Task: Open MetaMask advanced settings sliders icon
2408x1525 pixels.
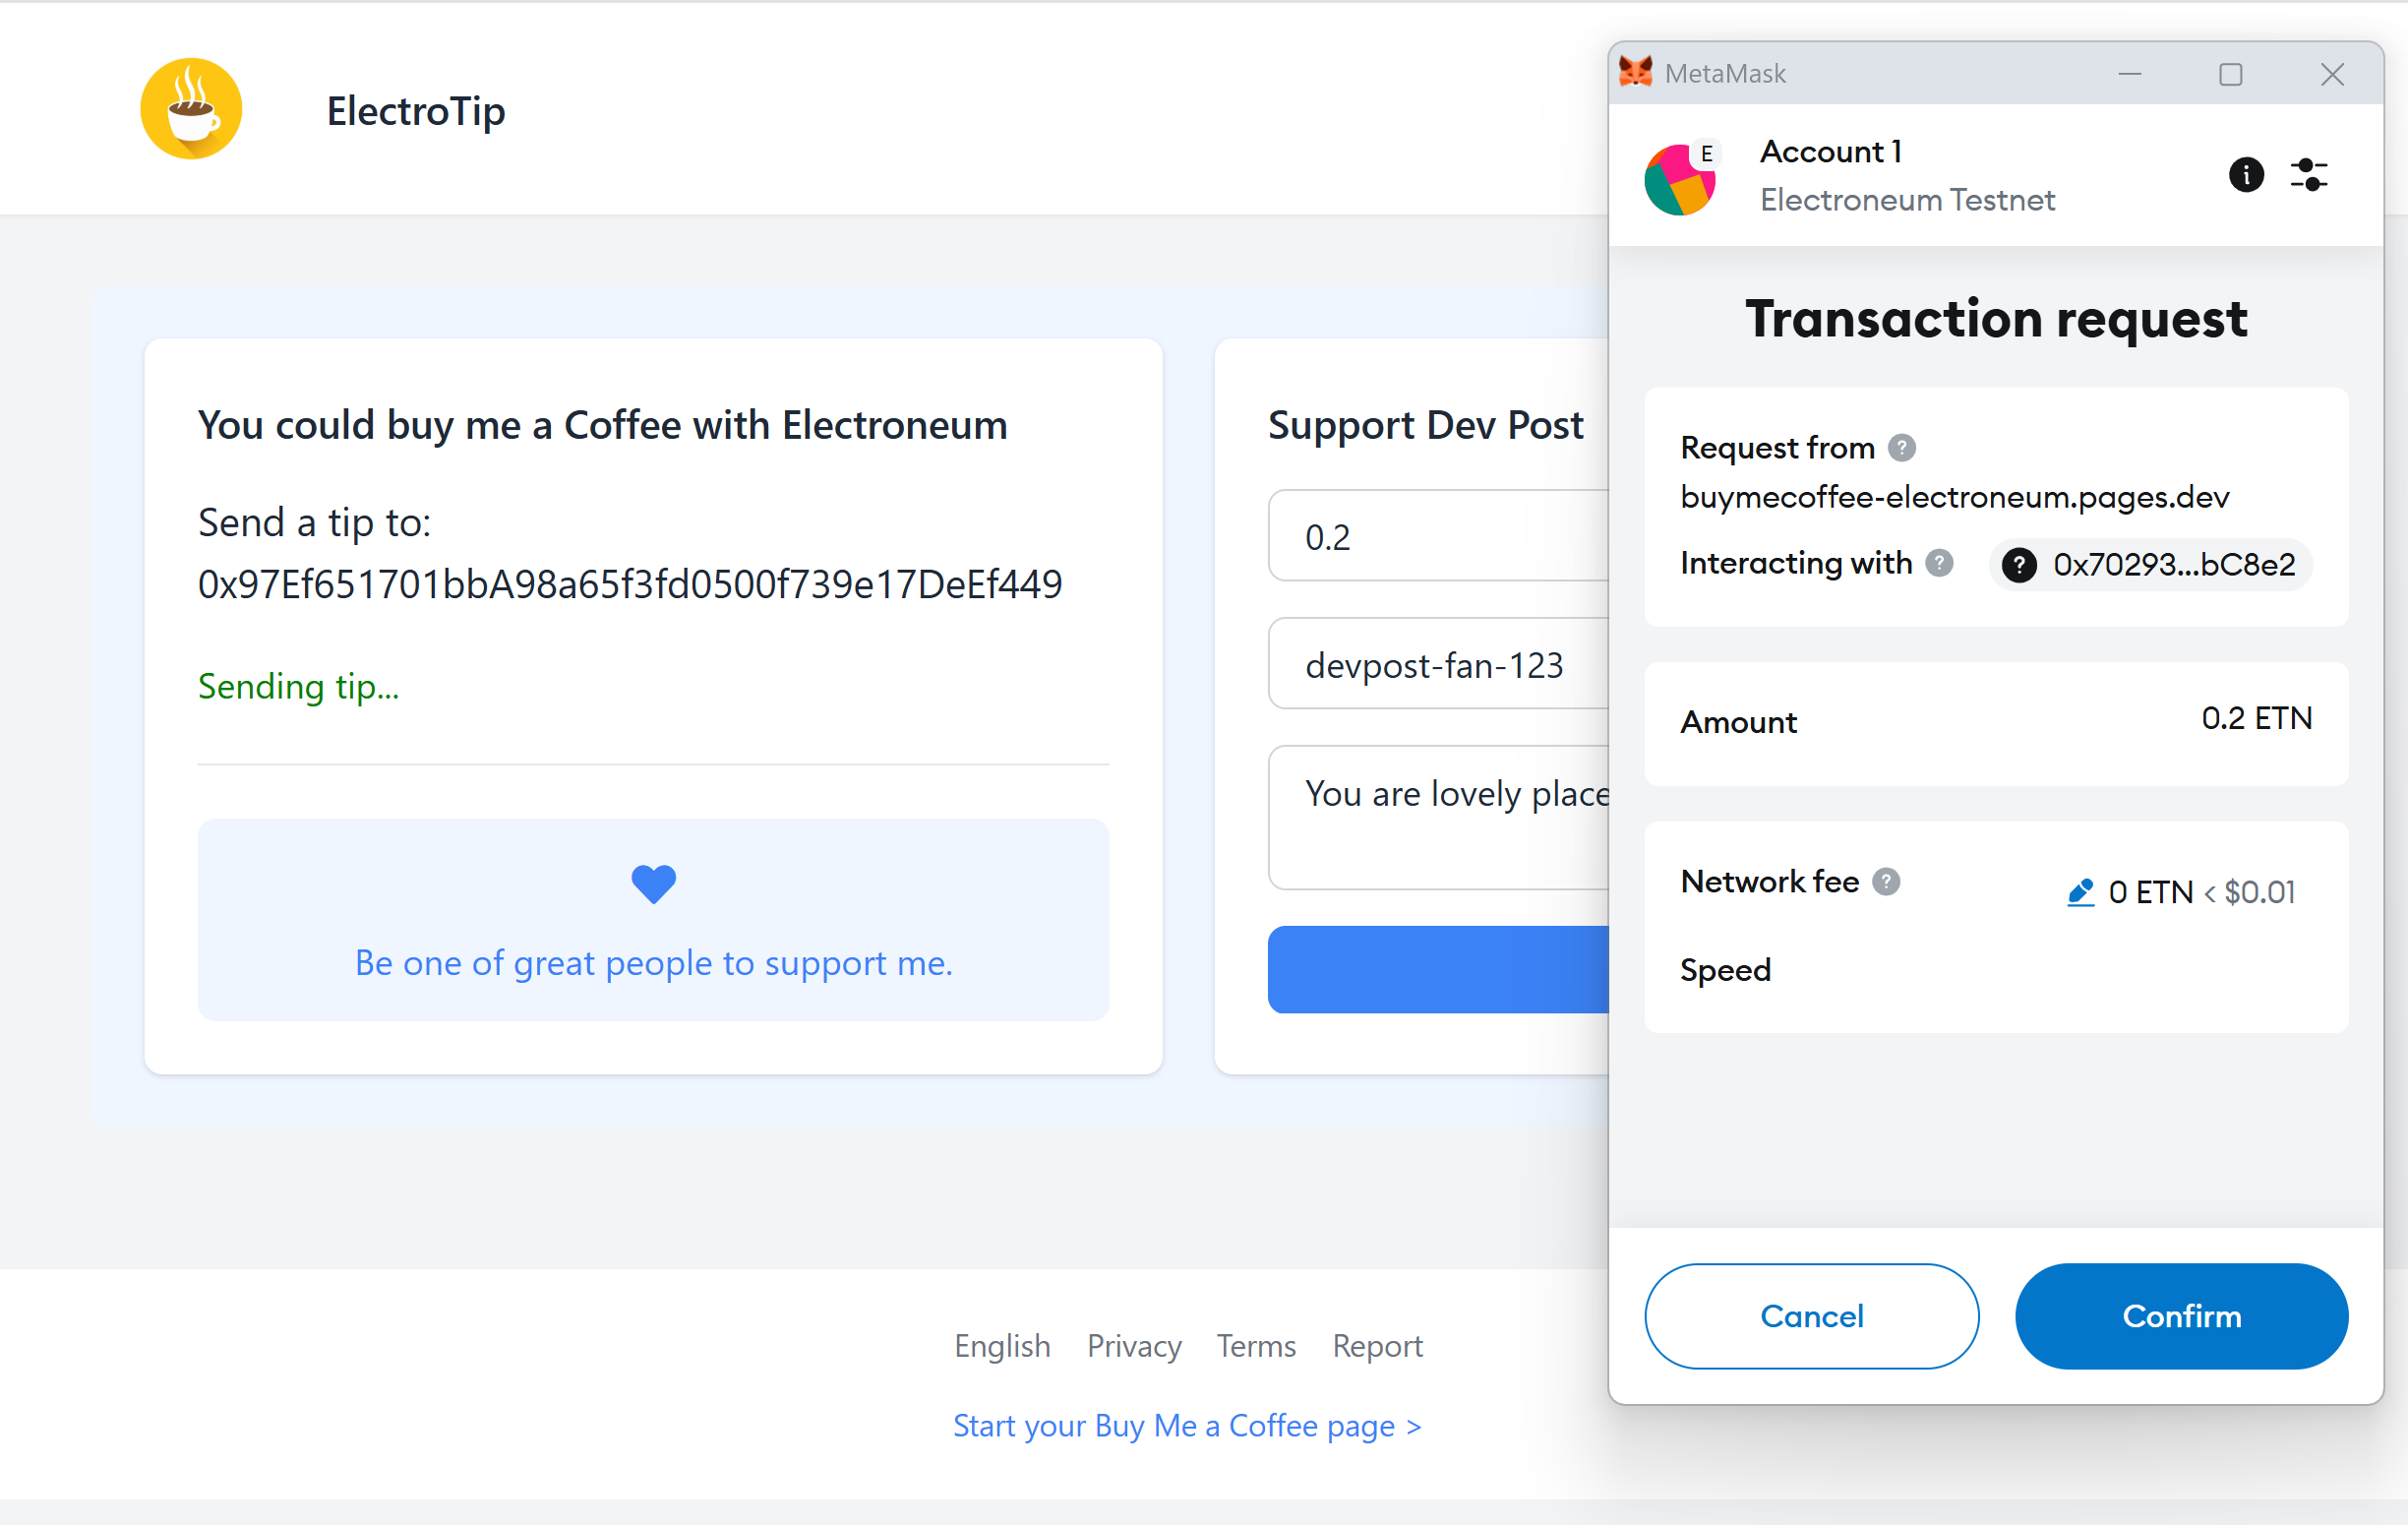Action: [2309, 175]
